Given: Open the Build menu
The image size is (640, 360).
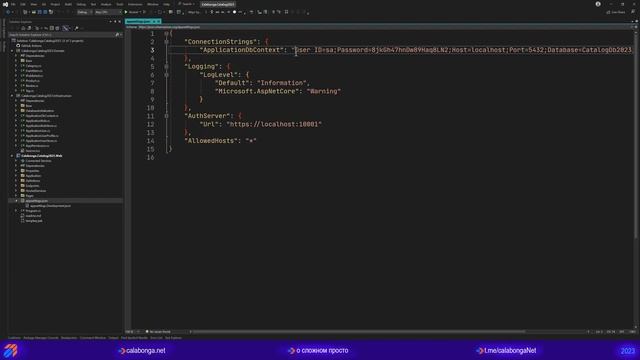Looking at the screenshot, I should [68, 4].
